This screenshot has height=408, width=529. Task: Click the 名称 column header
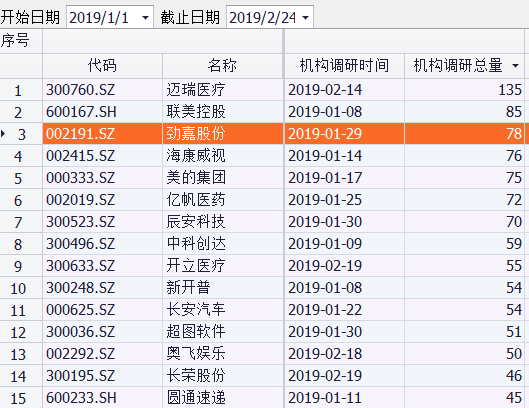[222, 65]
